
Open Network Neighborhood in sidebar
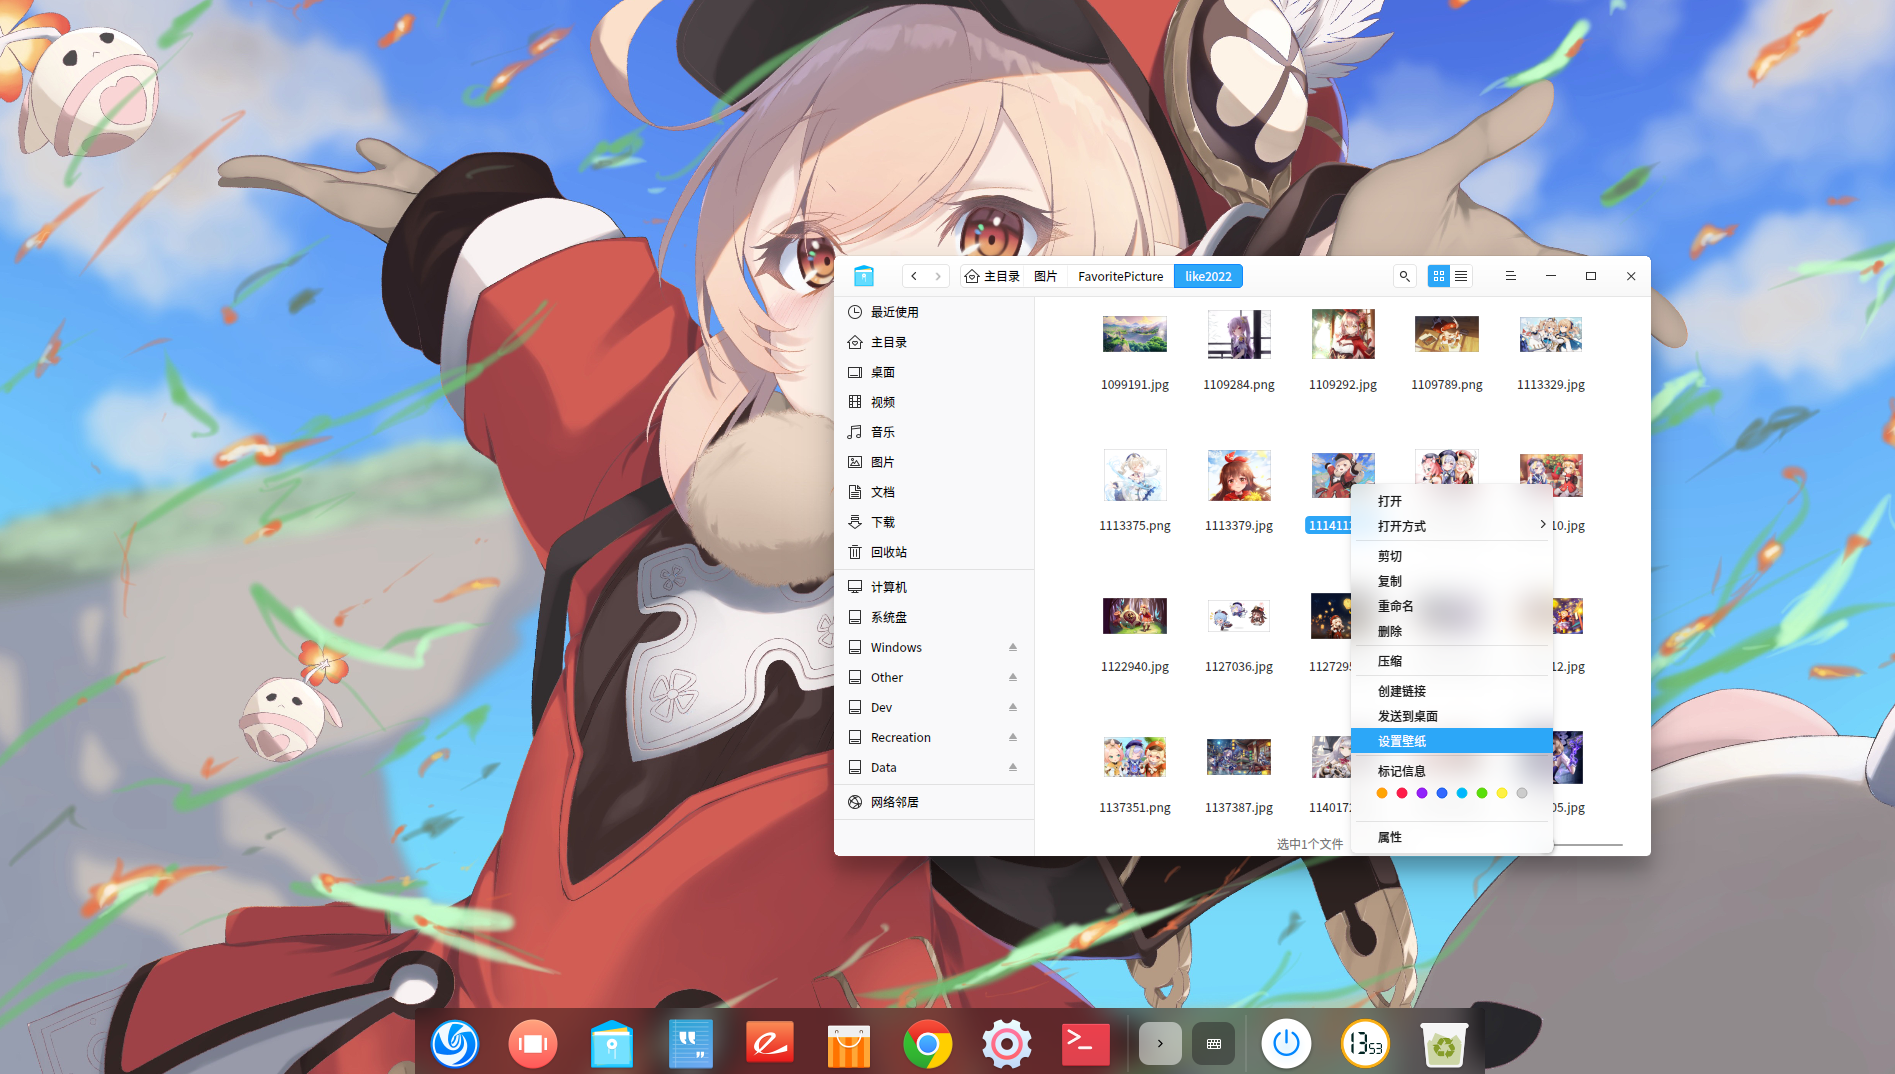coord(894,802)
